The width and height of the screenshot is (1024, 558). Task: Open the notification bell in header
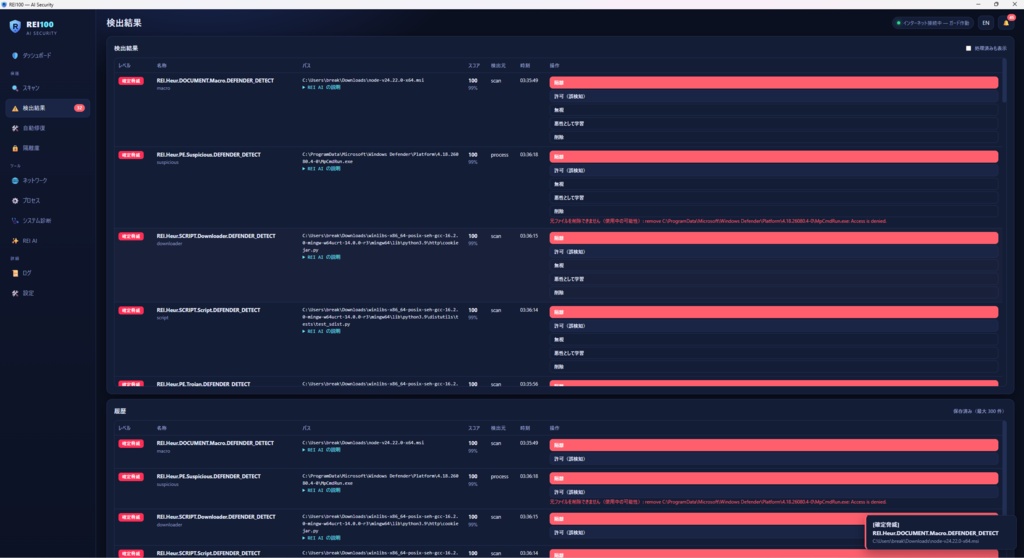point(1006,23)
